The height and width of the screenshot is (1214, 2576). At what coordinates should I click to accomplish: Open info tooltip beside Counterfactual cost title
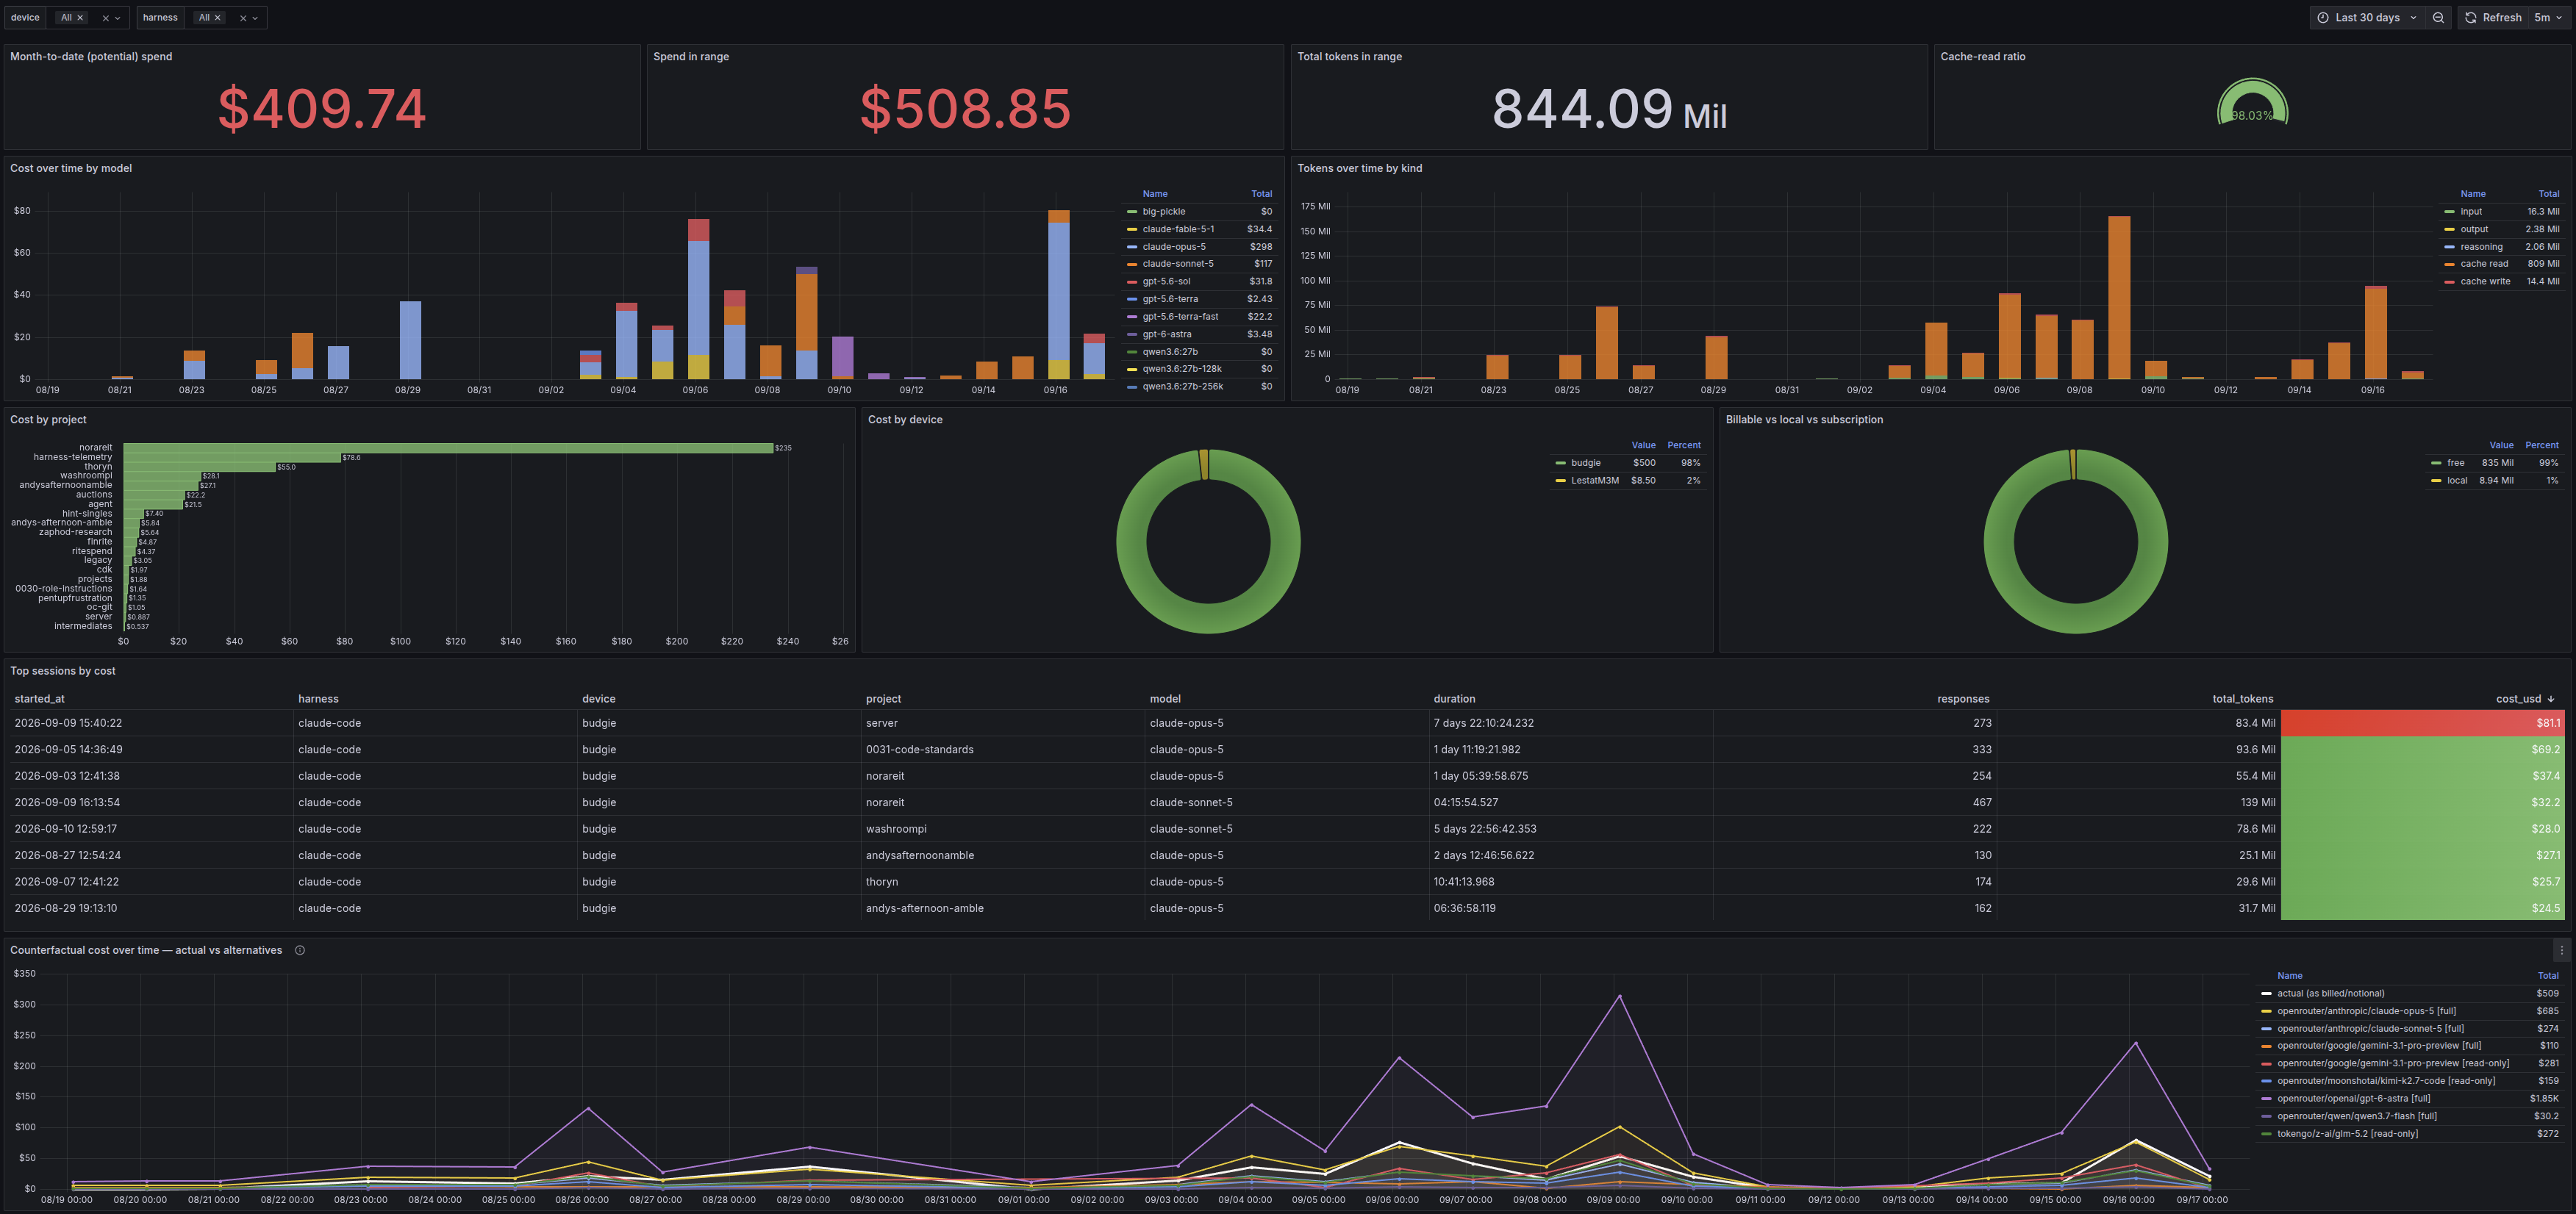(x=300, y=950)
